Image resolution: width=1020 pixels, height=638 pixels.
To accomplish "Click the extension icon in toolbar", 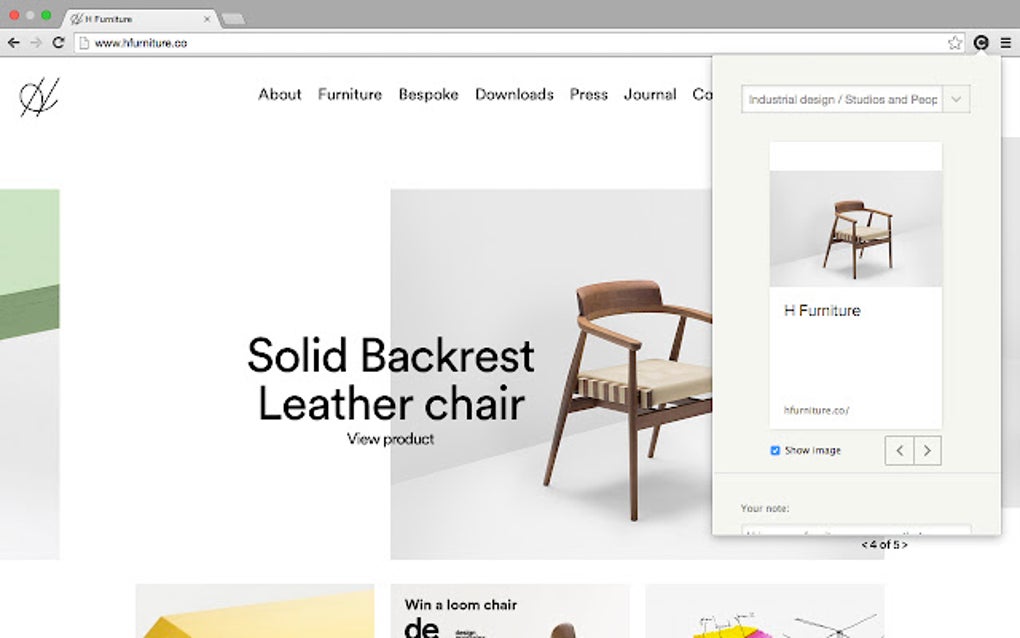I will pyautogui.click(x=981, y=43).
